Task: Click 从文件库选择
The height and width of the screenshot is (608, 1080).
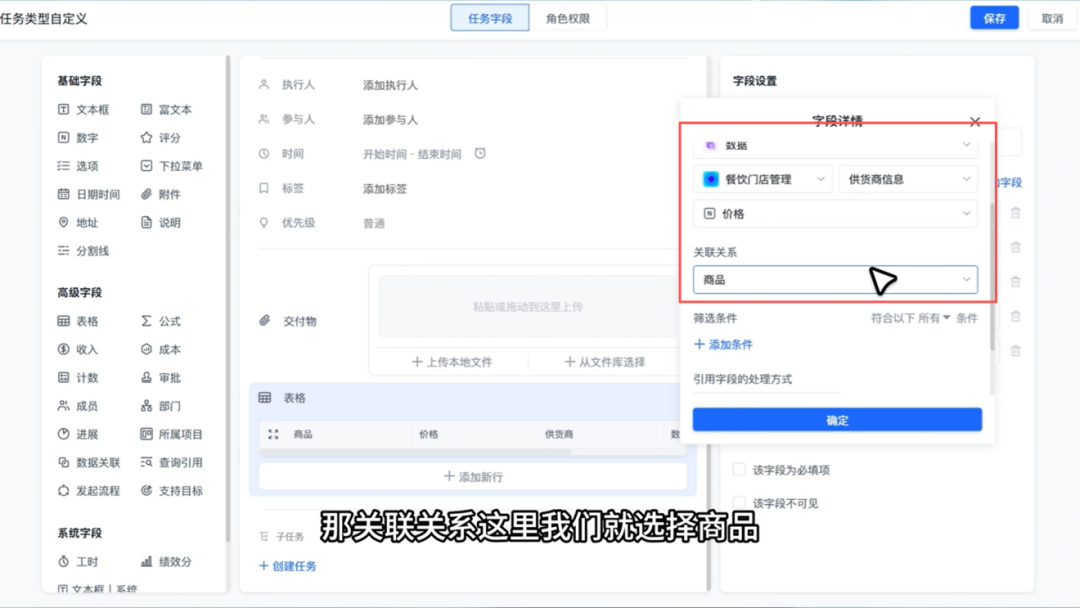Action: point(605,361)
